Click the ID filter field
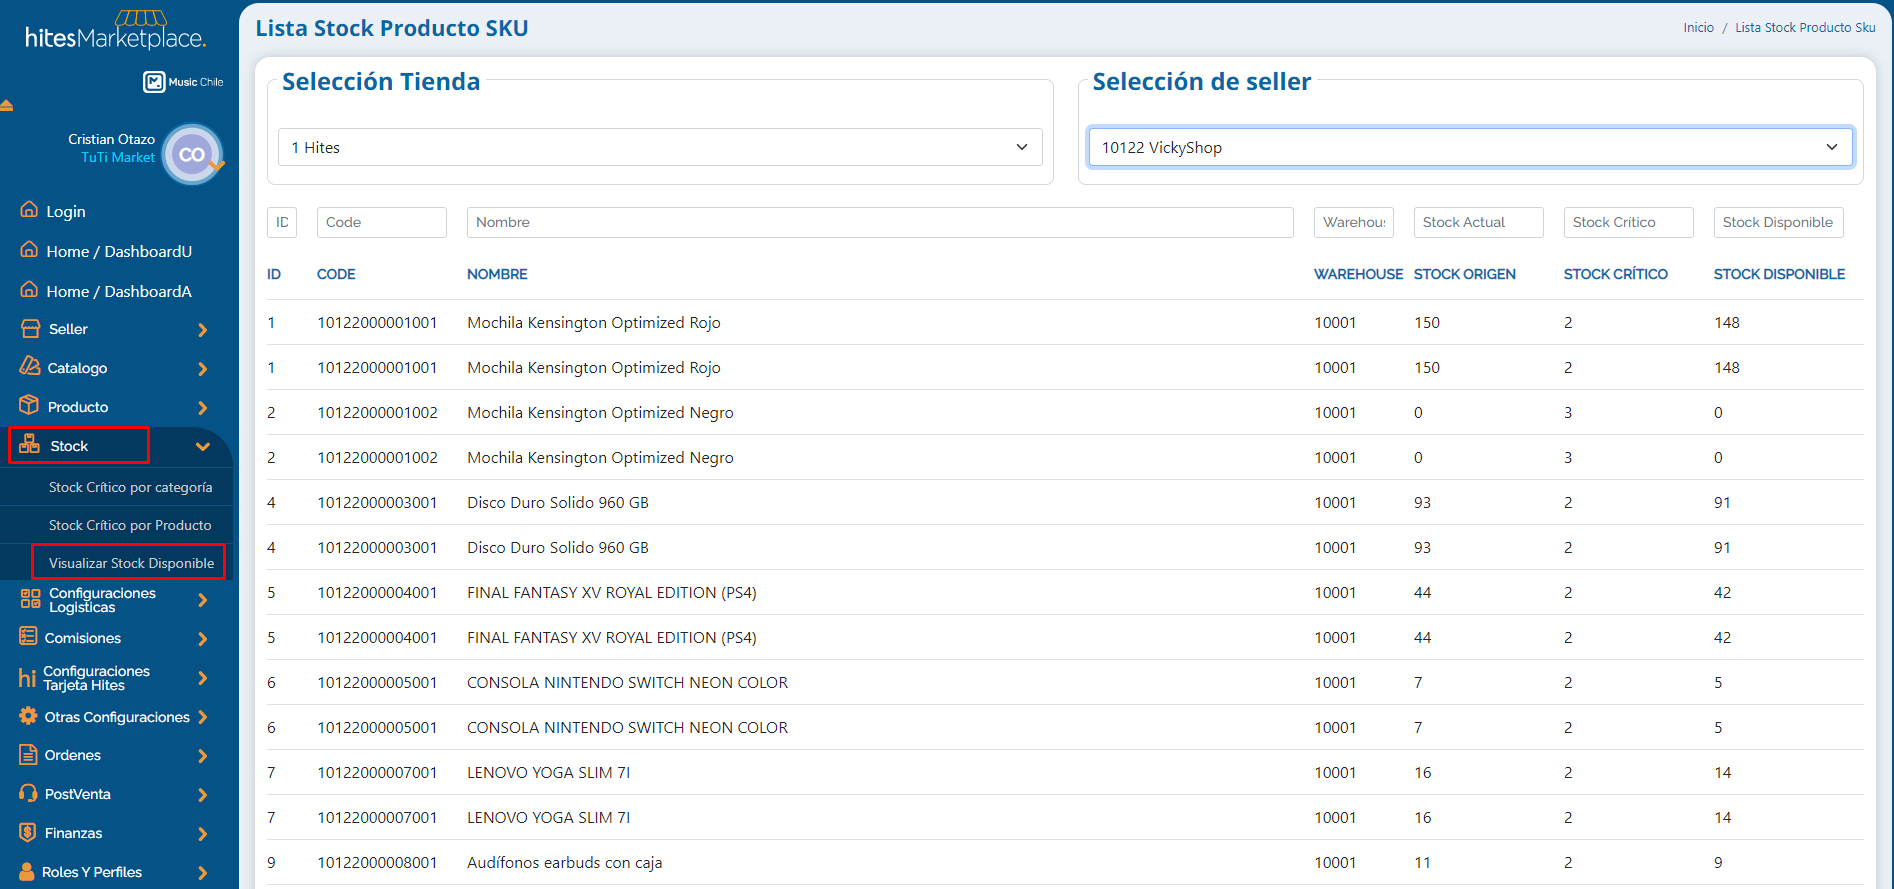1894x889 pixels. pos(282,222)
